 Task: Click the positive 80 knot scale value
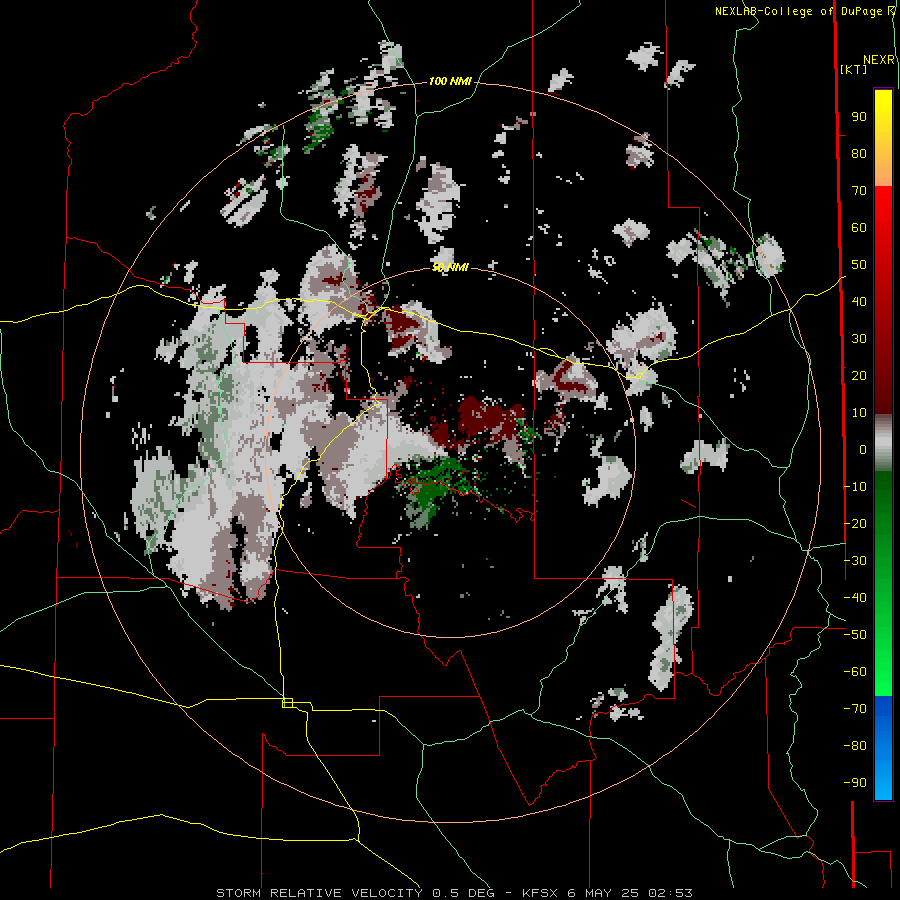pyautogui.click(x=859, y=154)
